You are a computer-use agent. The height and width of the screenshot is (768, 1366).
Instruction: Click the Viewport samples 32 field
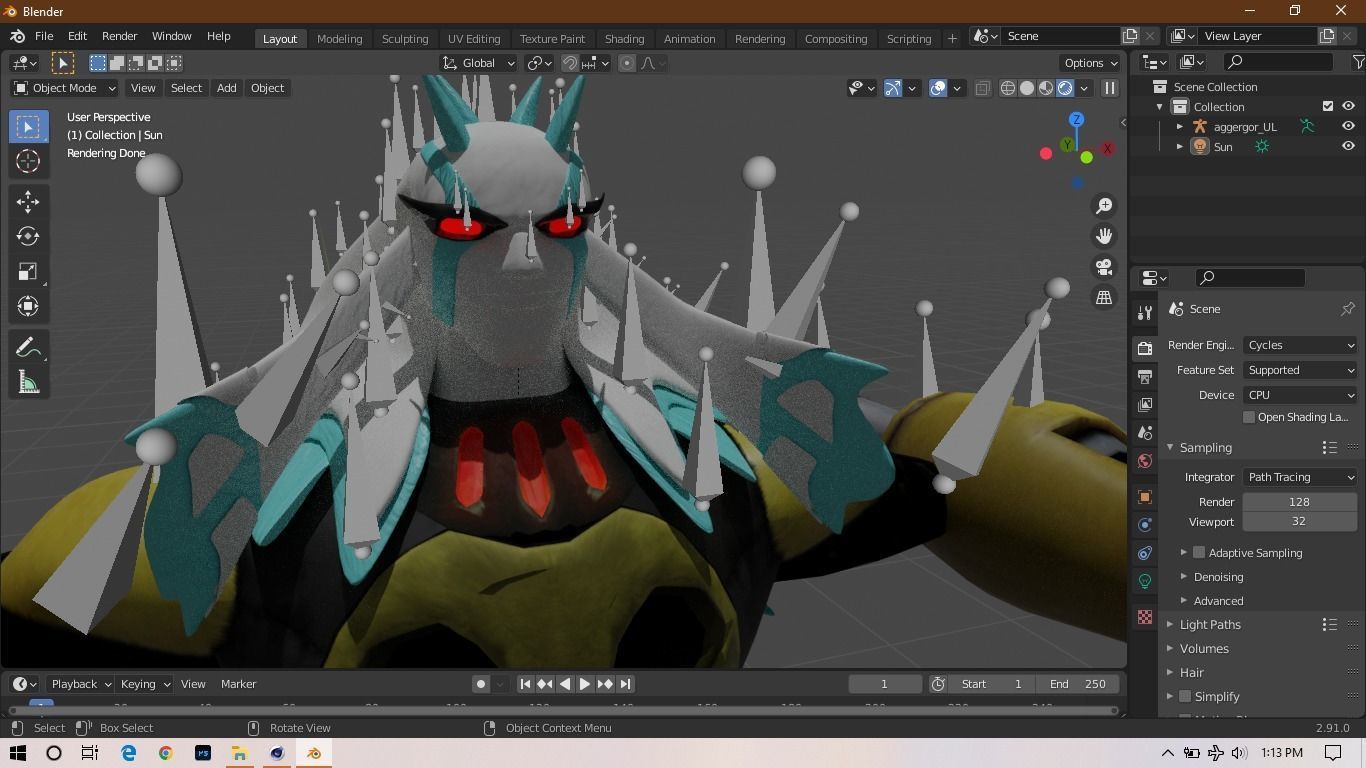[1300, 522]
